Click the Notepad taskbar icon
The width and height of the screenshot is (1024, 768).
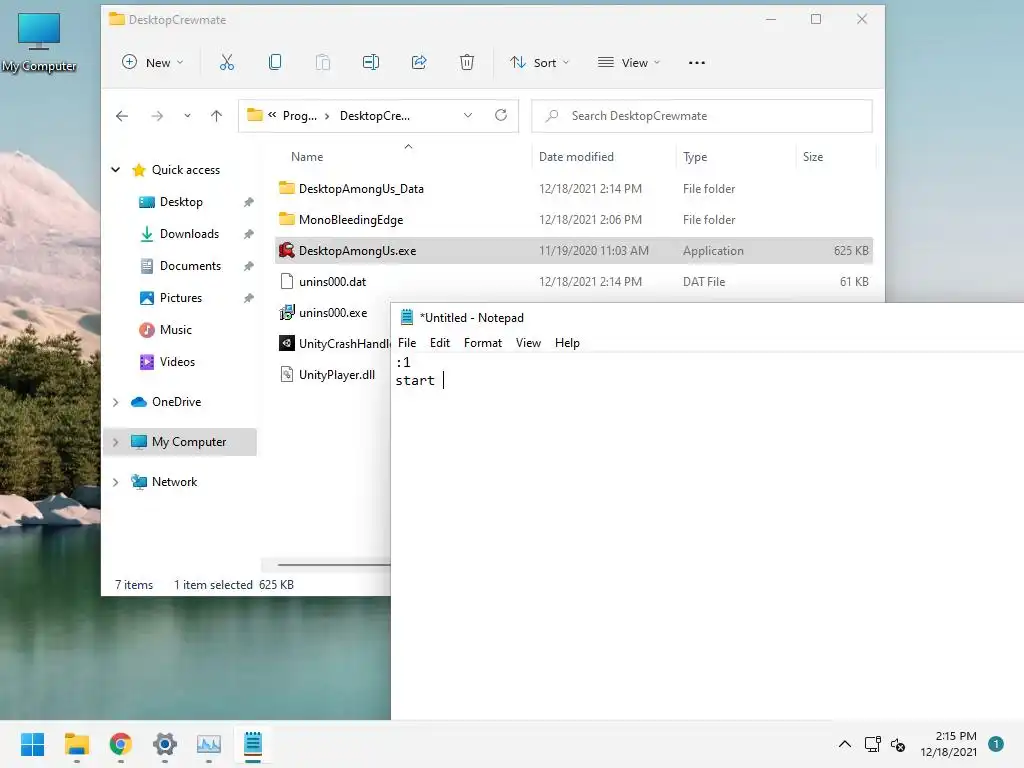[x=253, y=744]
